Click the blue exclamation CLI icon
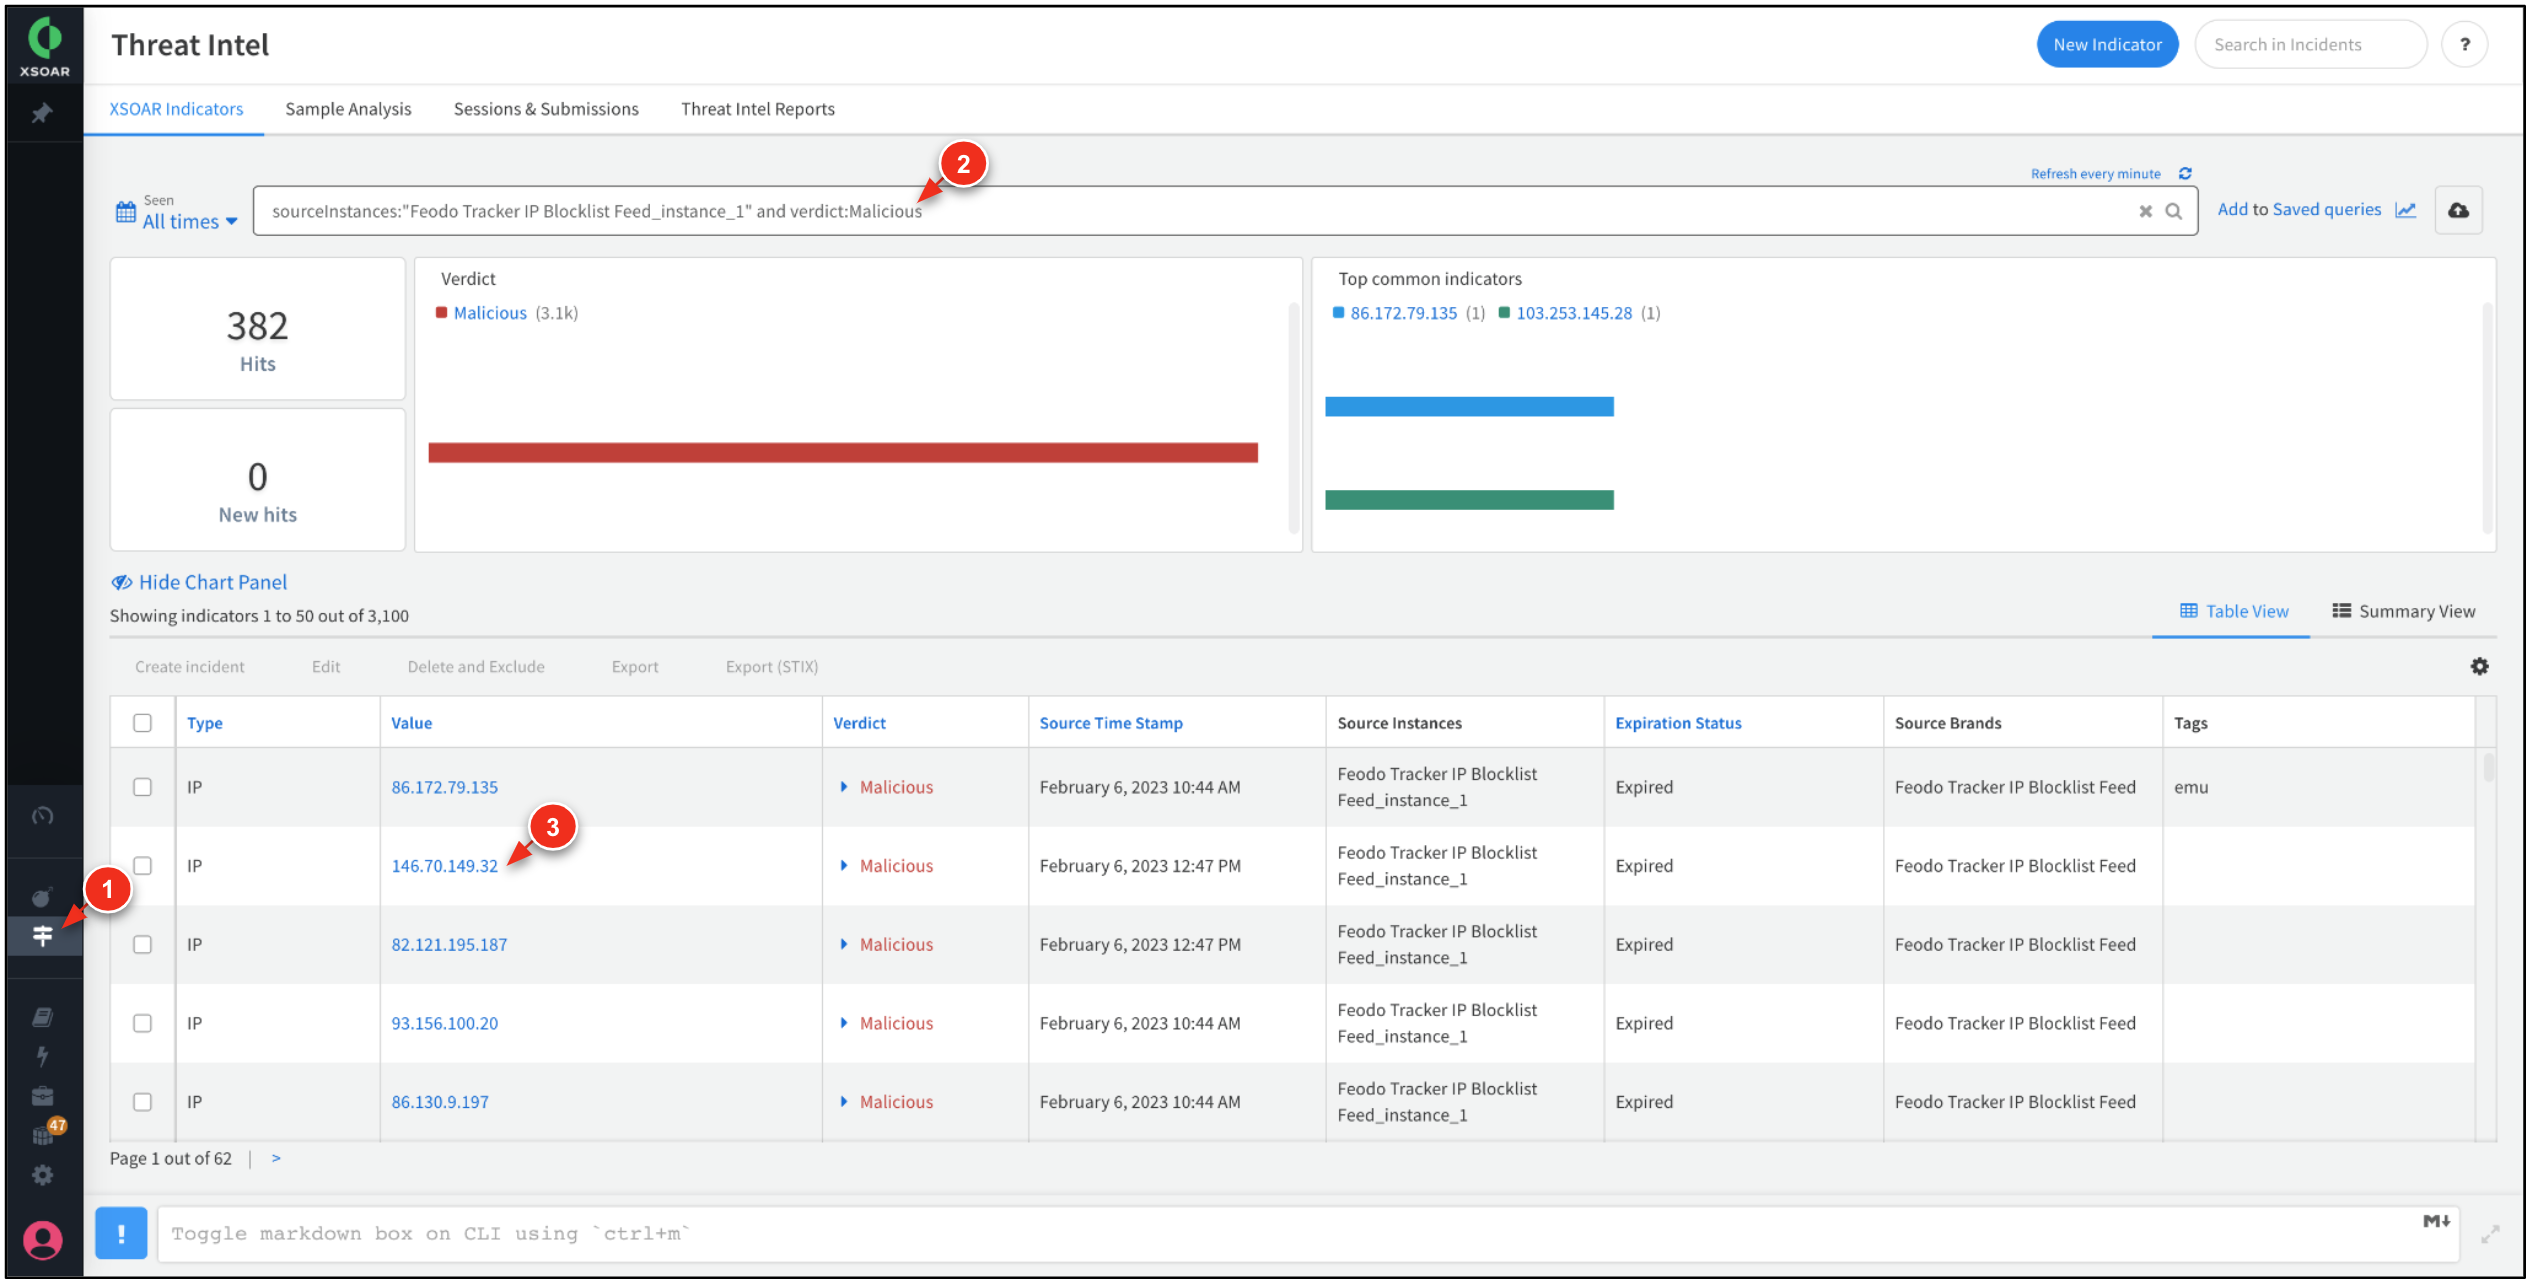This screenshot has height=1284, width=2530. pos(121,1233)
